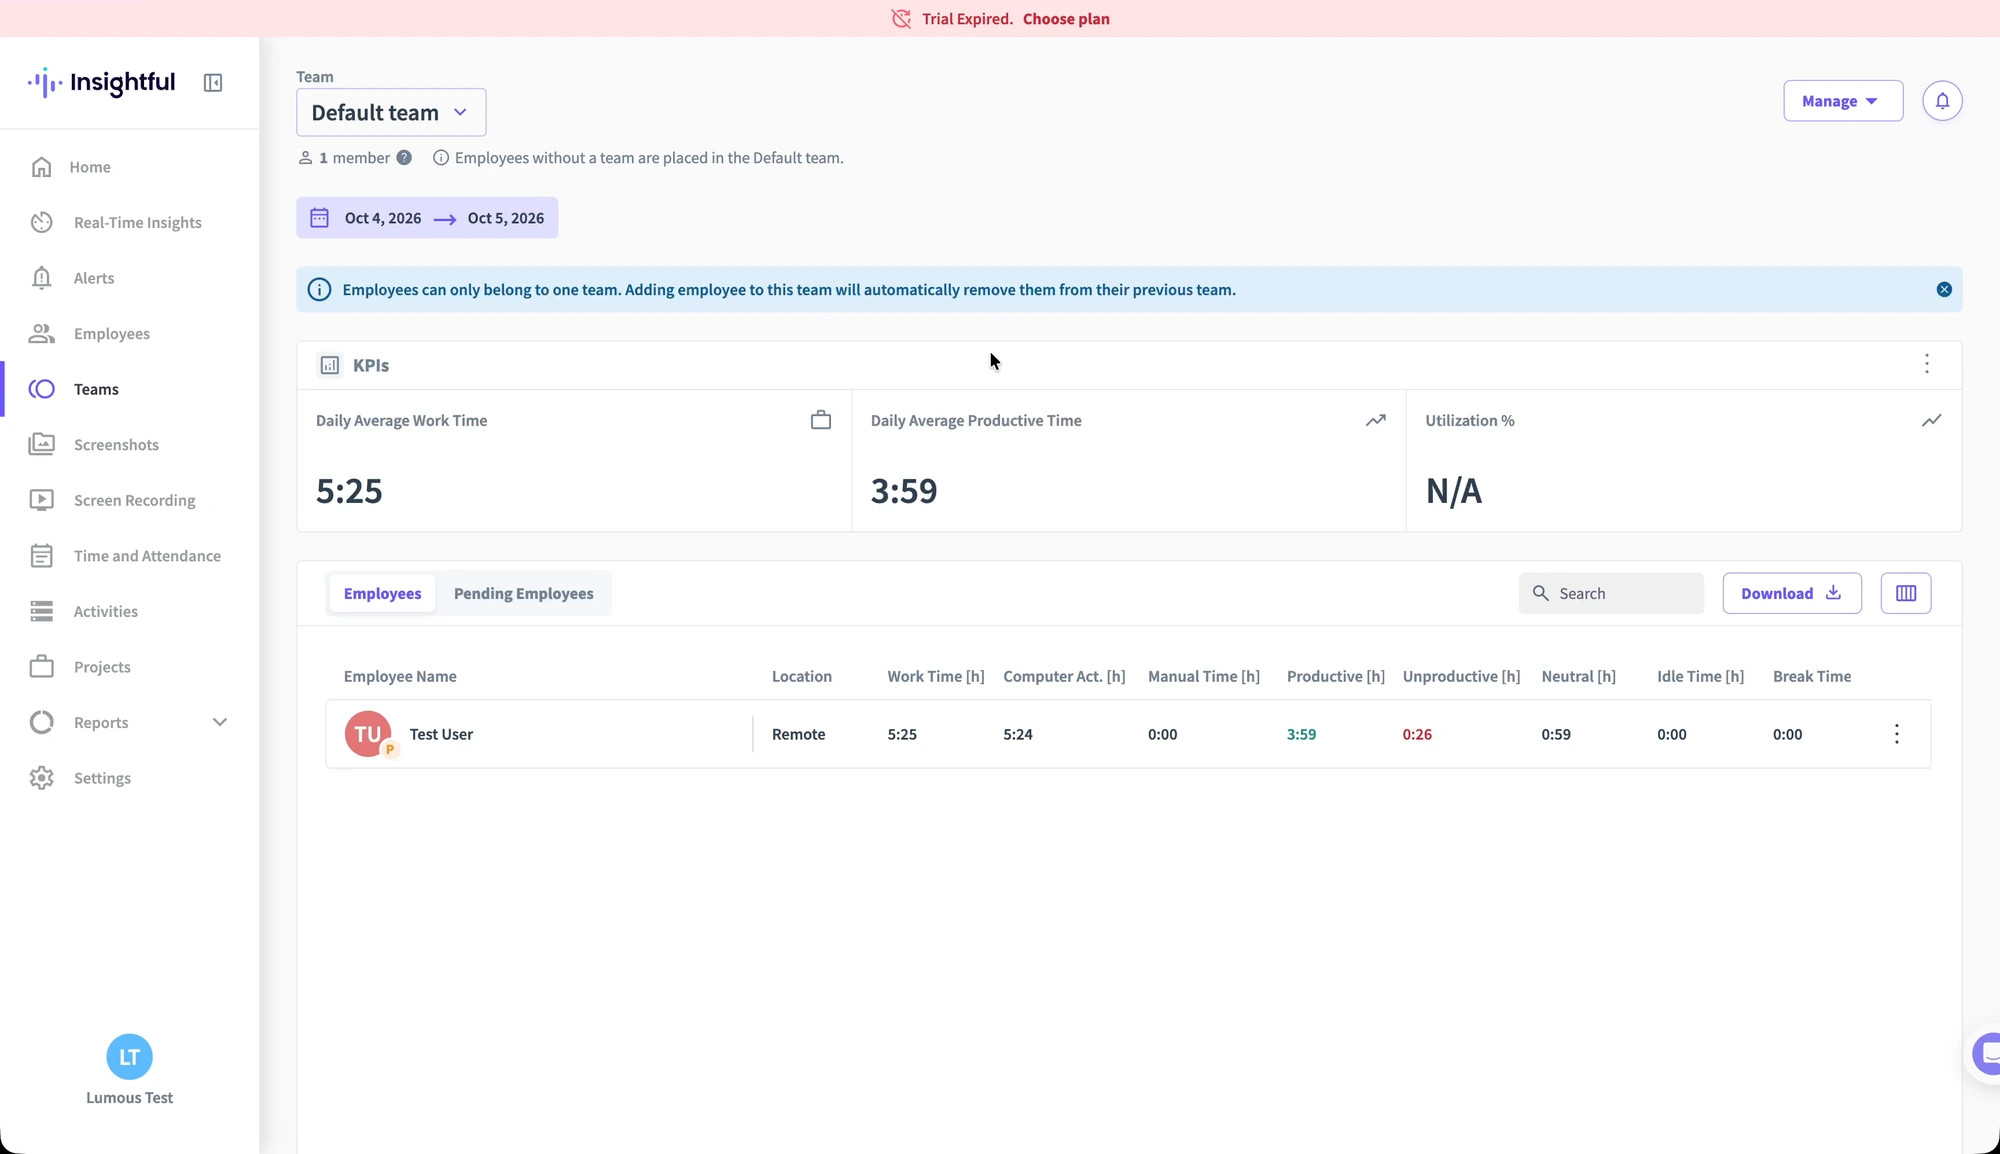This screenshot has width=2000, height=1154.
Task: Open the date range picker Oct 4–5, 2026
Action: 427,218
